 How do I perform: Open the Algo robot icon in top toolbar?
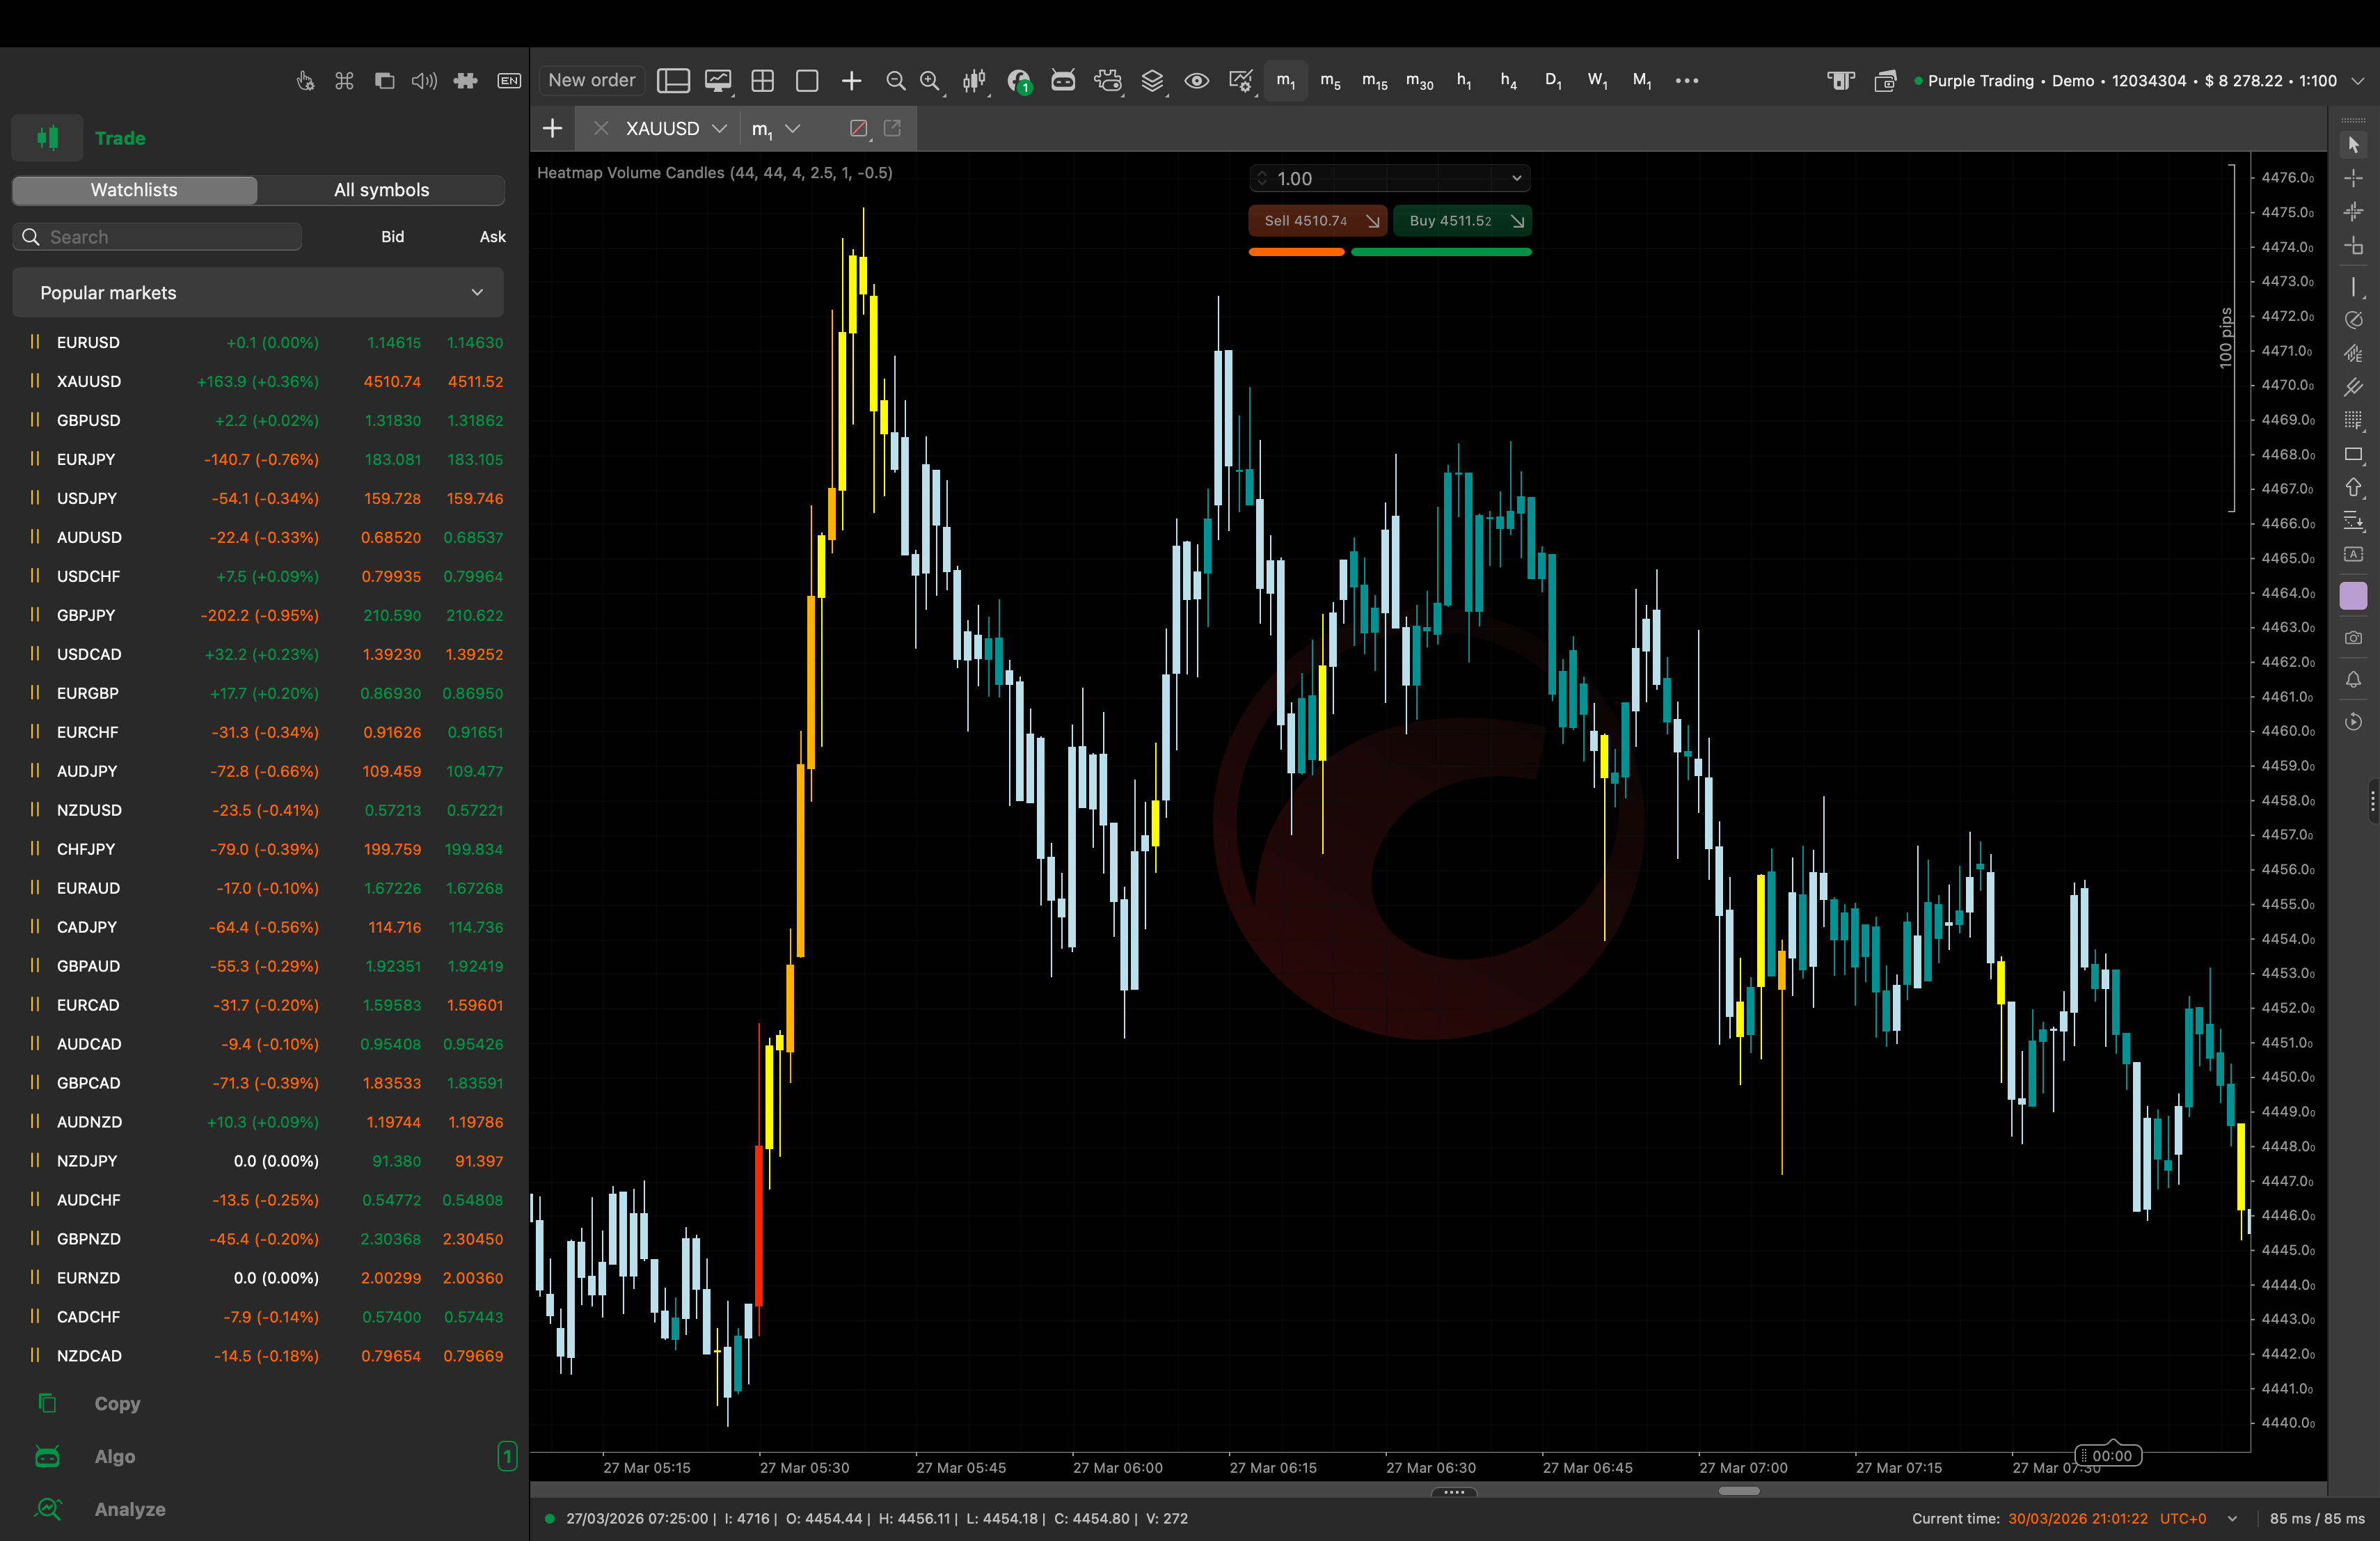(1062, 81)
